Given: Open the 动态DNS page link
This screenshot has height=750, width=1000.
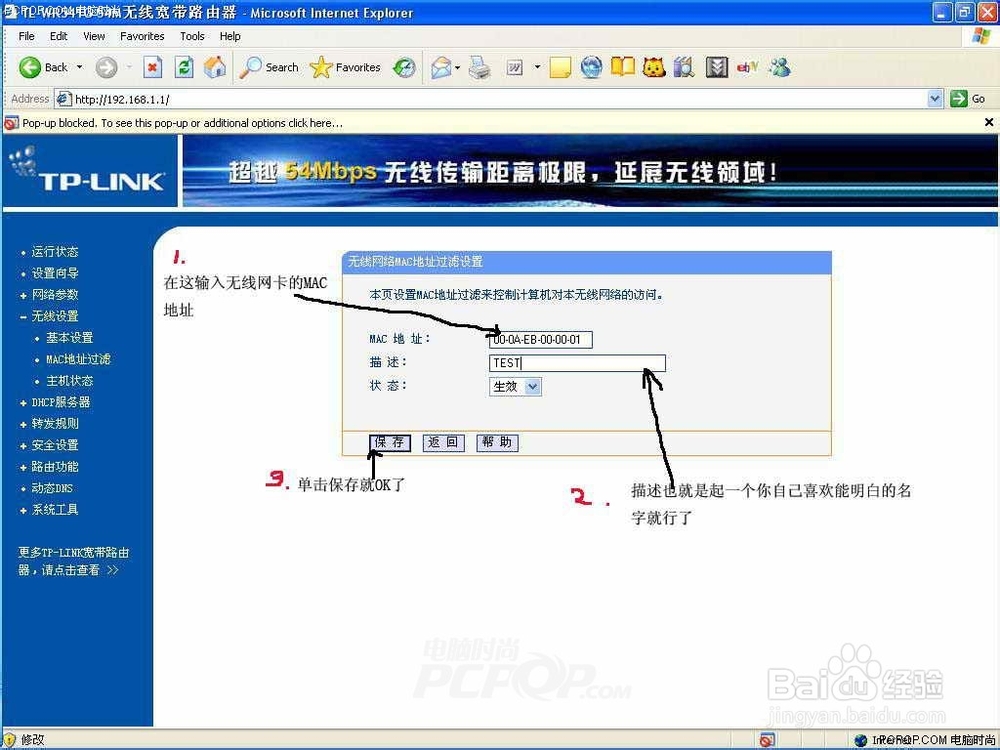Looking at the screenshot, I should point(52,489).
